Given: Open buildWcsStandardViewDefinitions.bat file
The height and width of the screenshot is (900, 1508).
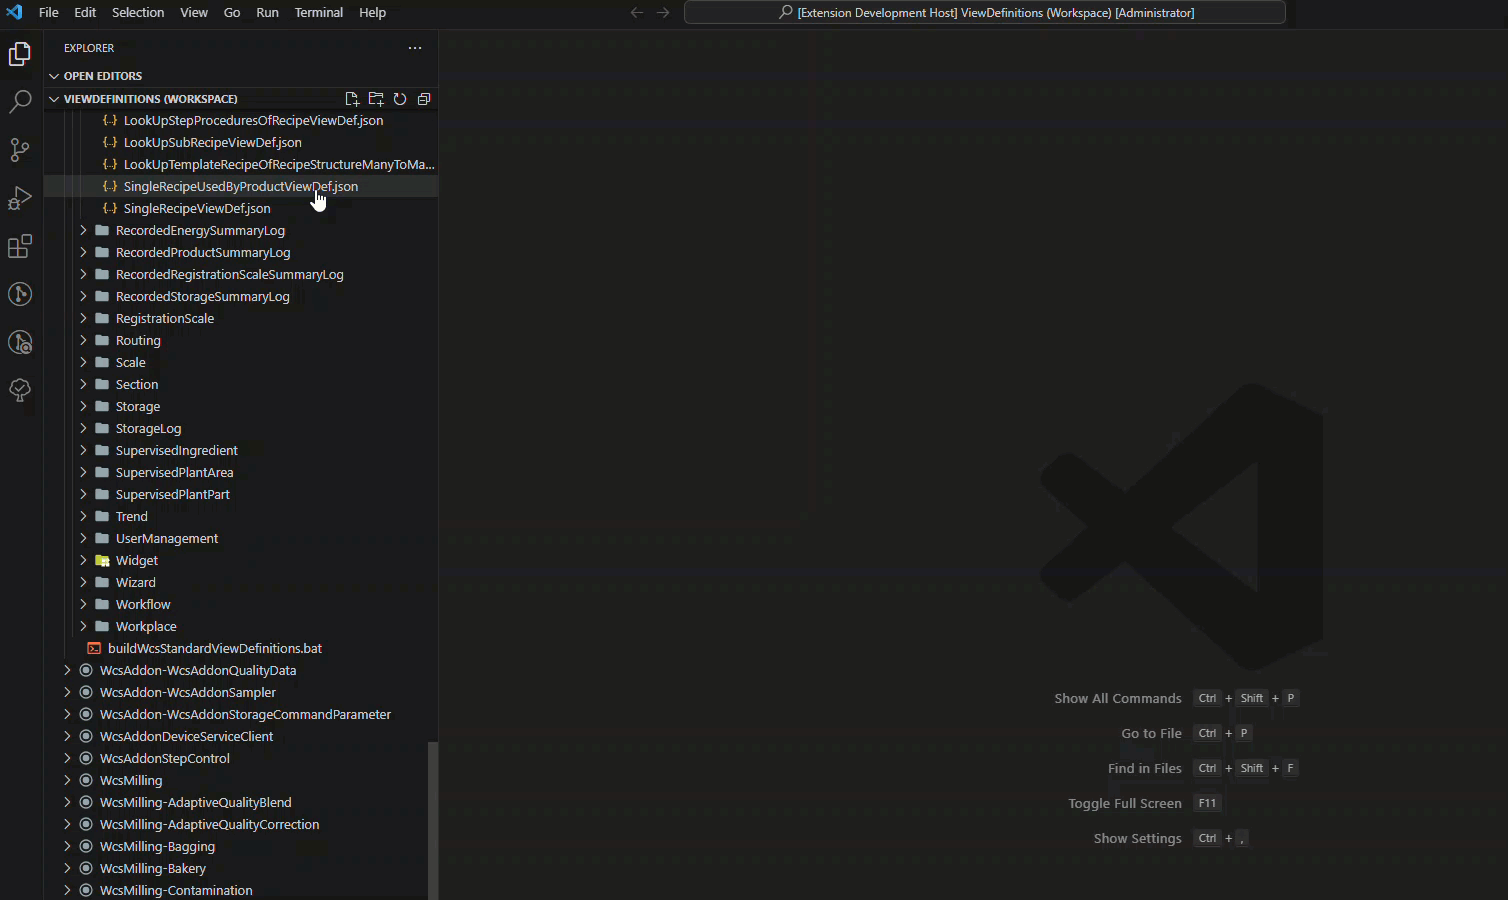Looking at the screenshot, I should pos(214,649).
